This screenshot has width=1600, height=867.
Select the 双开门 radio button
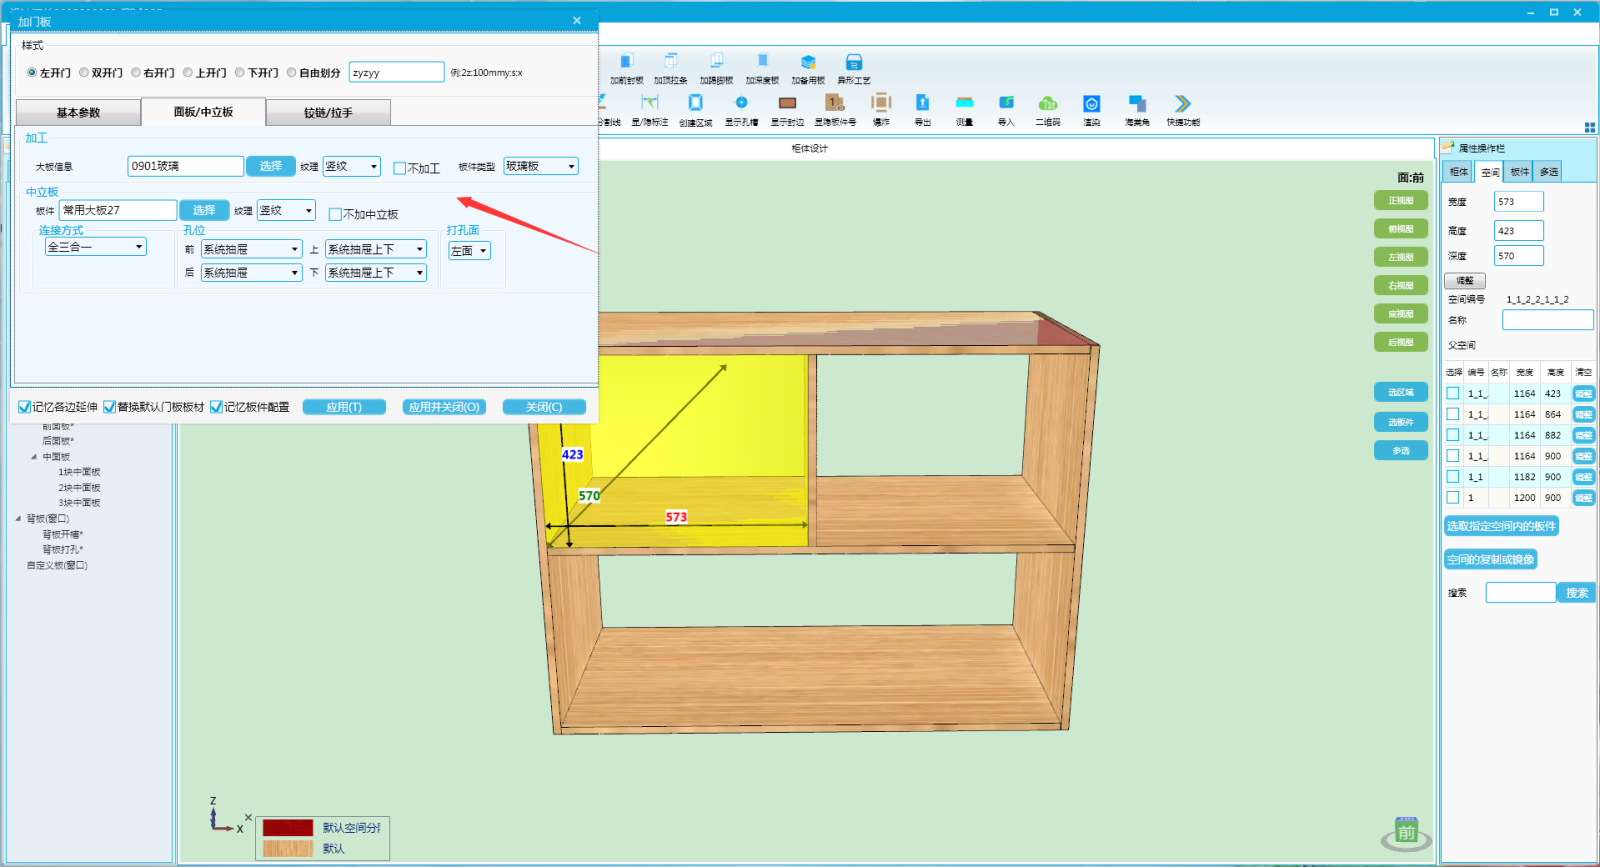tap(85, 73)
